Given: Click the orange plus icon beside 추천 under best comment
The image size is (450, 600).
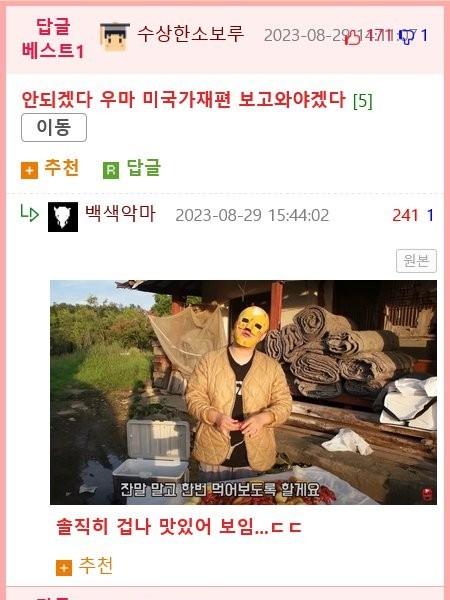Looking at the screenshot, I should (29, 171).
